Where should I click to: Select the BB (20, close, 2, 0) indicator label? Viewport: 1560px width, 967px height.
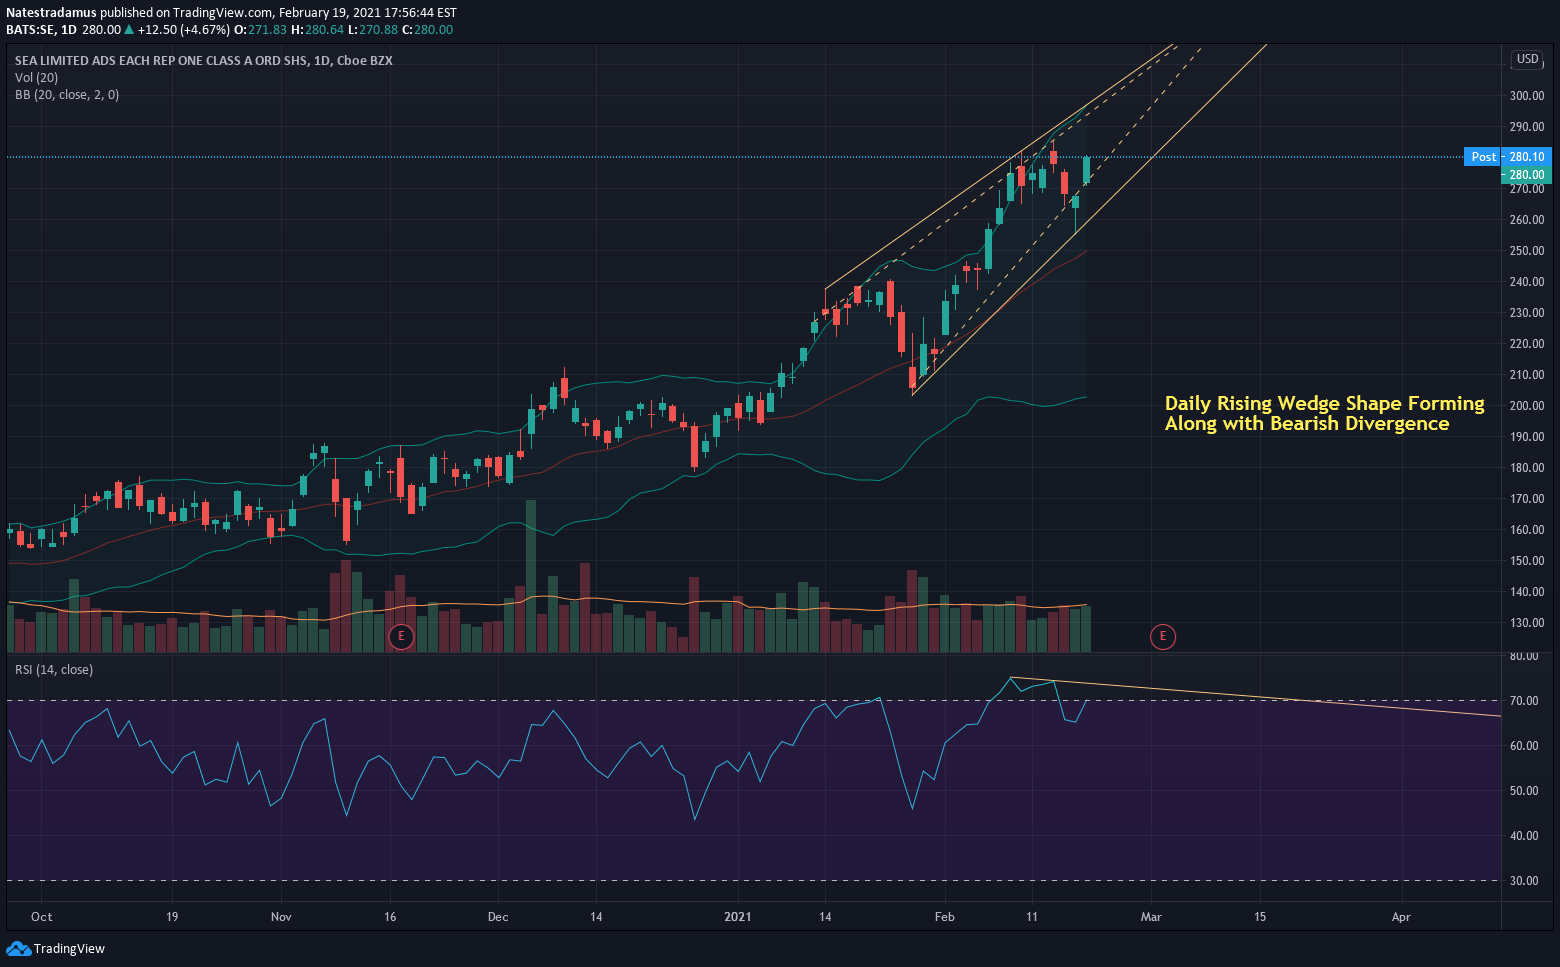tap(67, 95)
